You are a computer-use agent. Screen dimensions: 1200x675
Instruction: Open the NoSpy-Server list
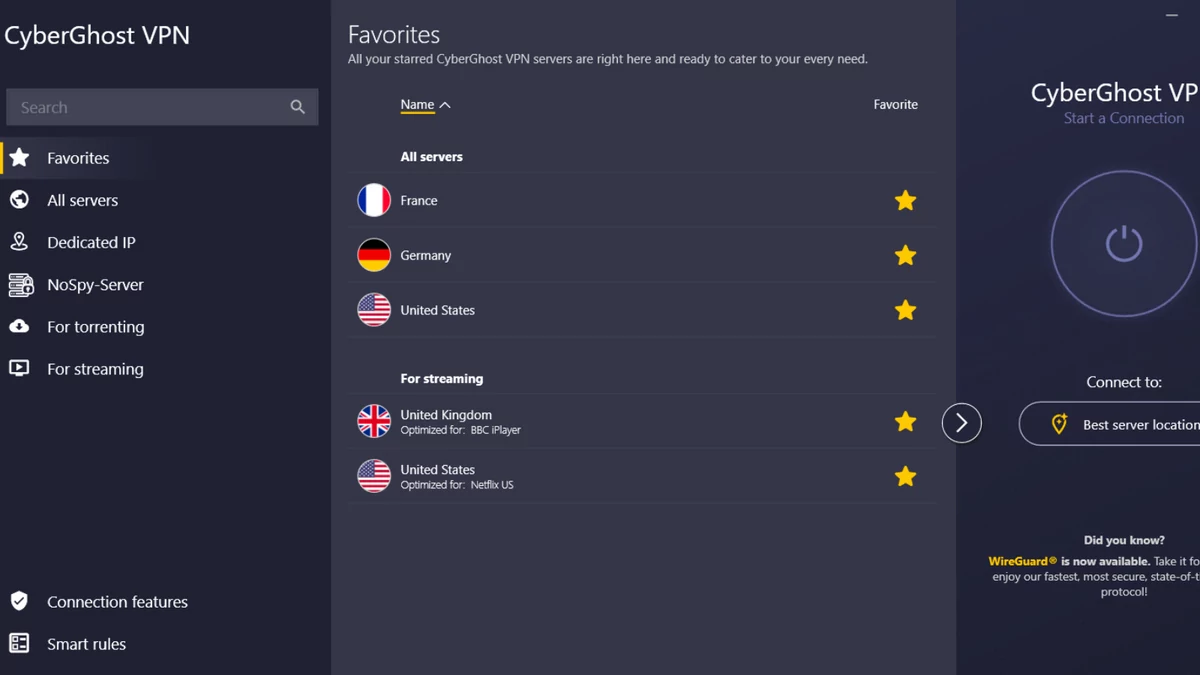point(95,285)
